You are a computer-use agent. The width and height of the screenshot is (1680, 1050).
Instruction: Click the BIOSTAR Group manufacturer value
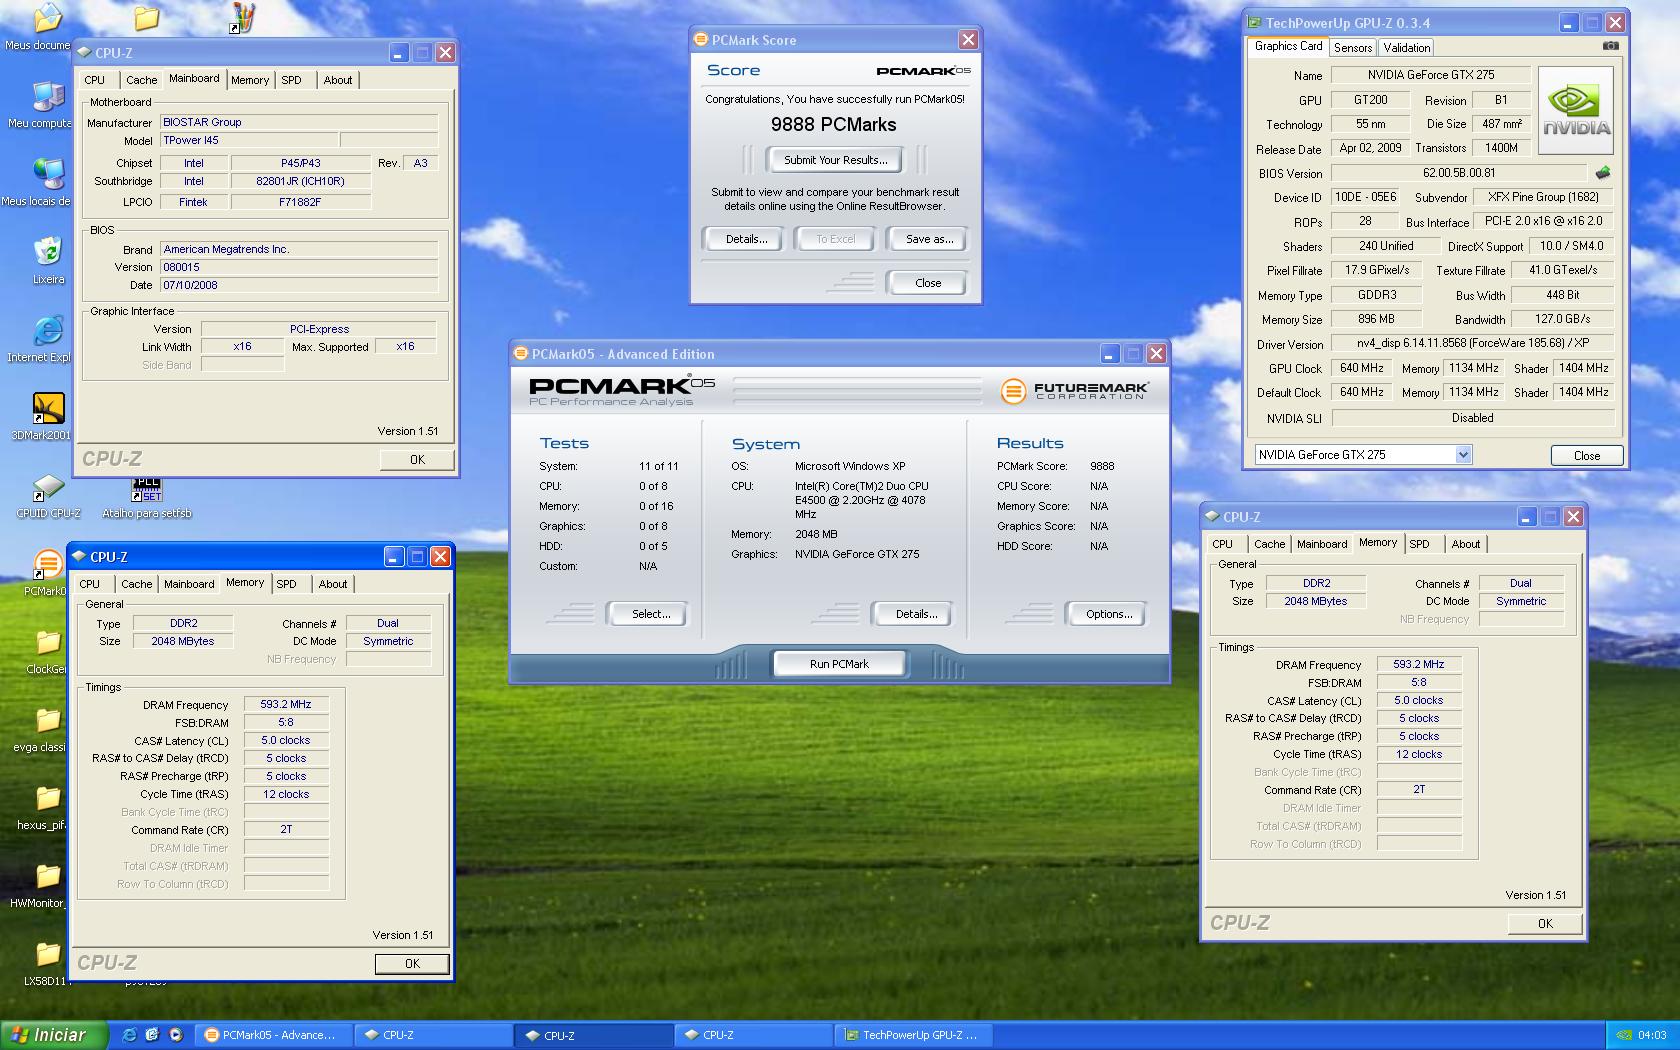point(298,122)
